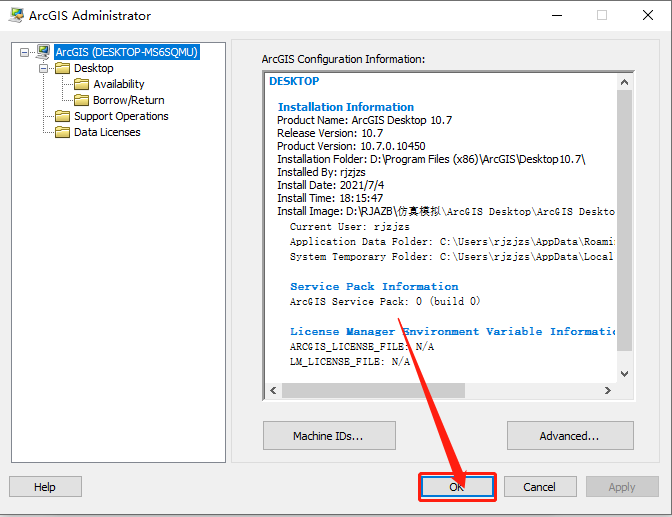Open the Machine IDs... dialog

pos(329,436)
